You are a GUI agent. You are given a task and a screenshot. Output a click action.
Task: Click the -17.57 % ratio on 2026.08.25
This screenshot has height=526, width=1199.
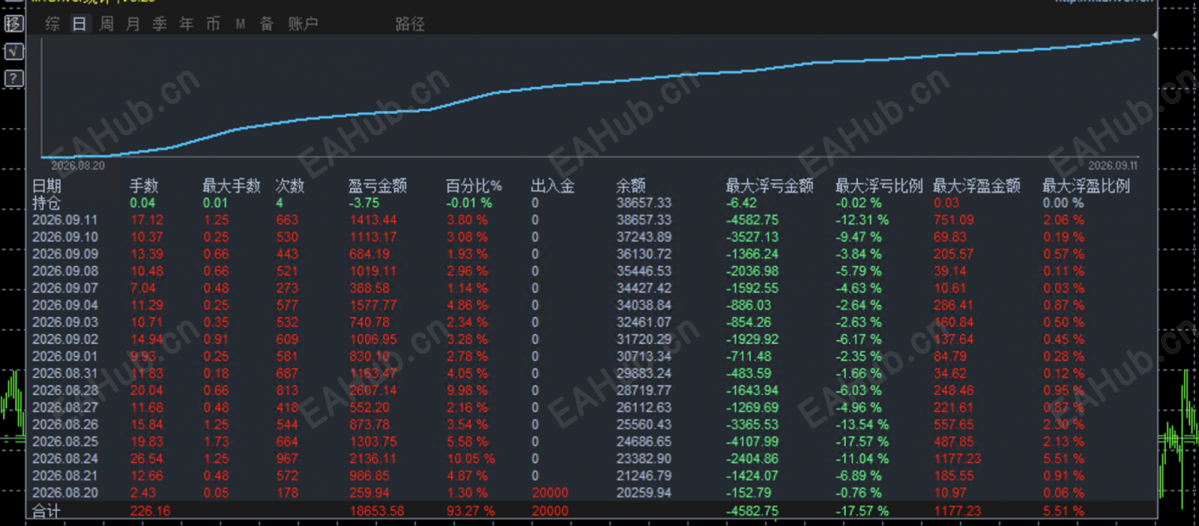863,440
